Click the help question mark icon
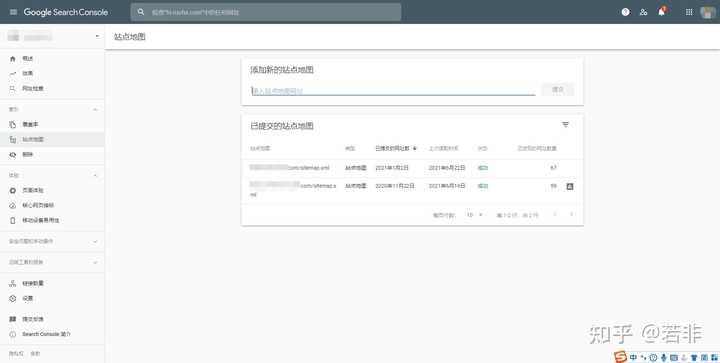Screen dimensions: 720x363 [625, 12]
